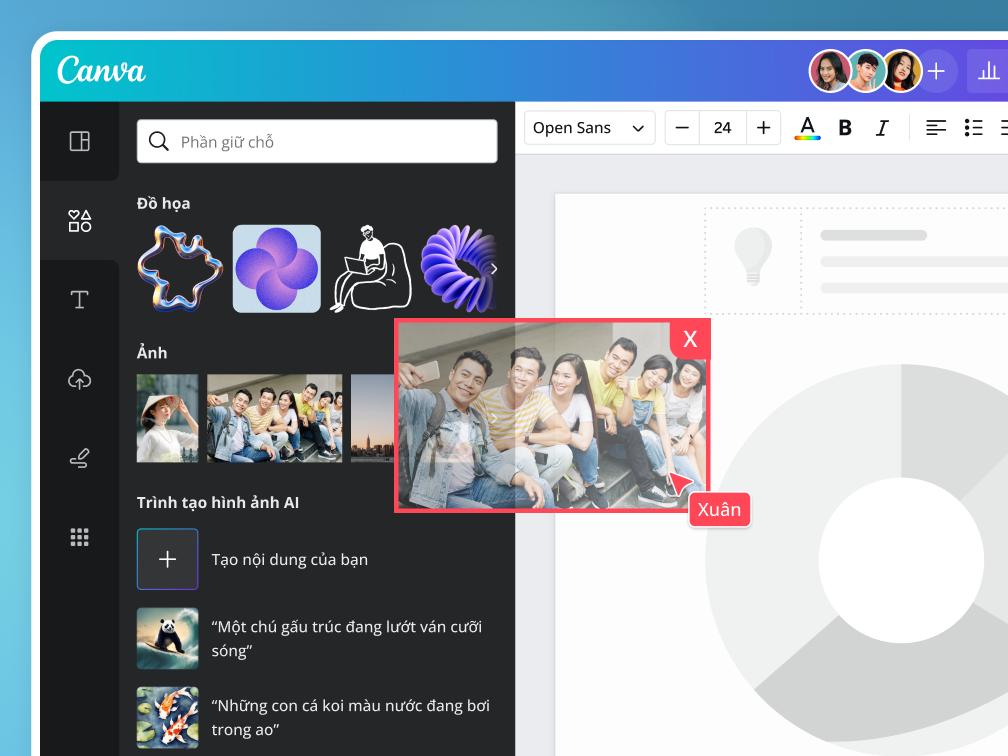Toggle bold formatting
This screenshot has height=756, width=1008.
[x=845, y=128]
